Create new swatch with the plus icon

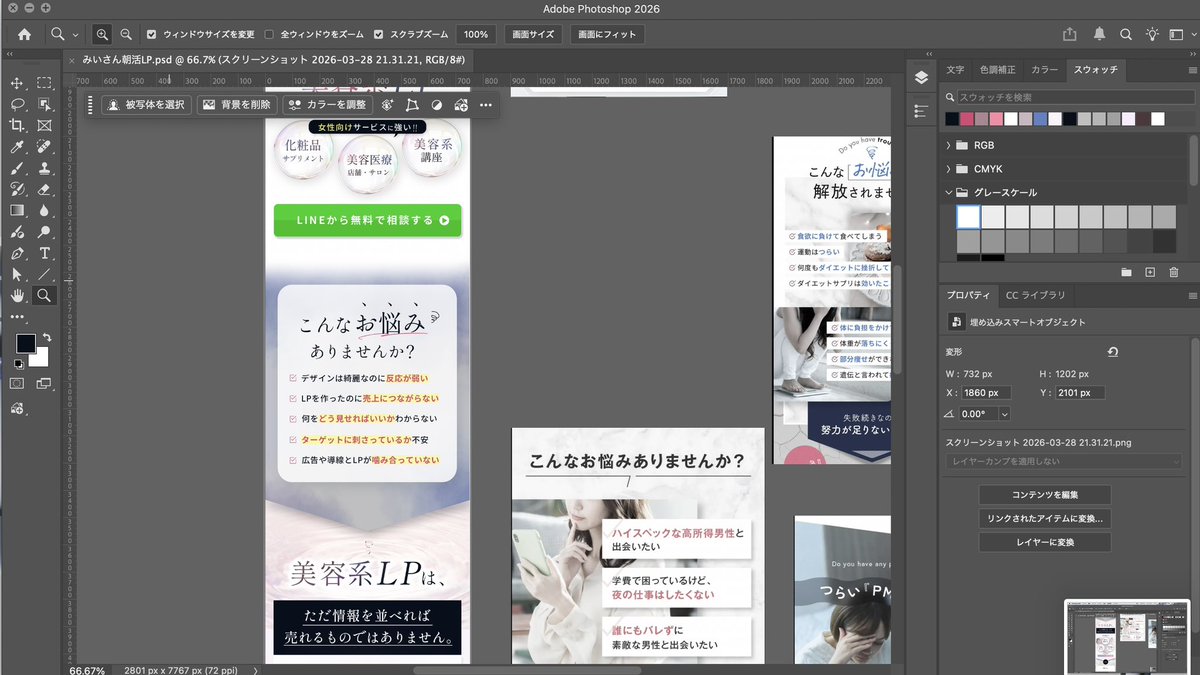pos(1150,271)
